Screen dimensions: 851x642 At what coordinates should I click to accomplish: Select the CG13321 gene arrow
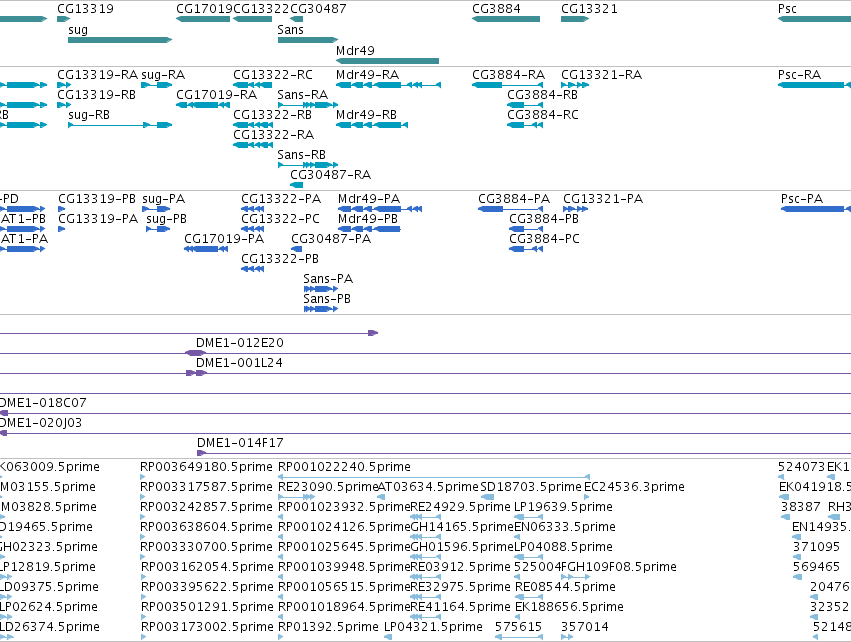pyautogui.click(x=575, y=19)
